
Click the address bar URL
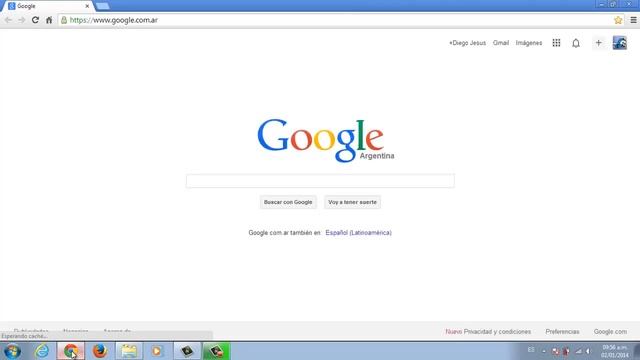point(113,20)
